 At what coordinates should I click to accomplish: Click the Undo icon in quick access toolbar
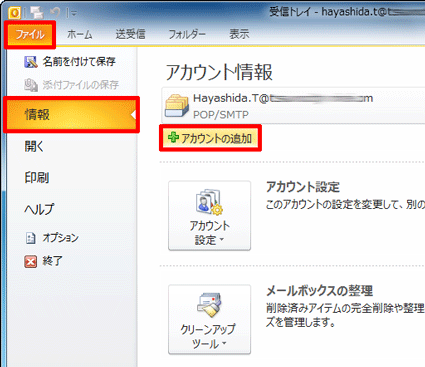tap(55, 13)
